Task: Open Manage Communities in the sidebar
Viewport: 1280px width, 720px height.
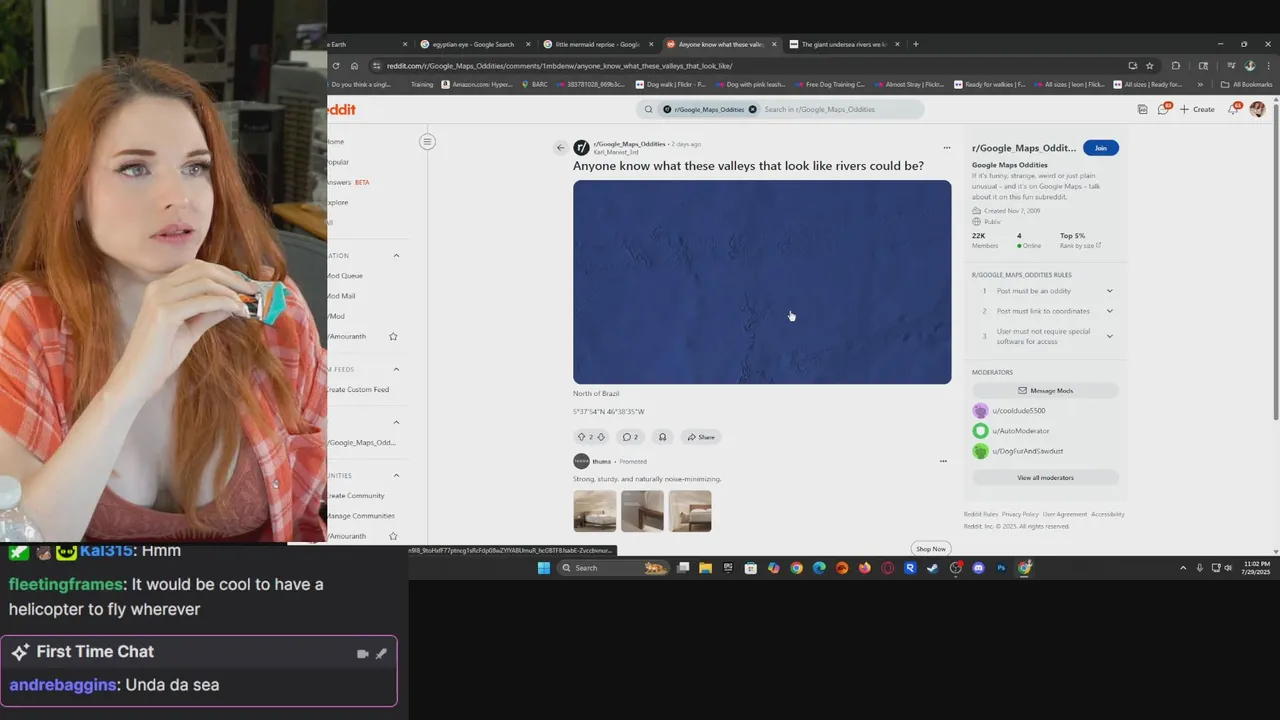Action: (x=361, y=516)
